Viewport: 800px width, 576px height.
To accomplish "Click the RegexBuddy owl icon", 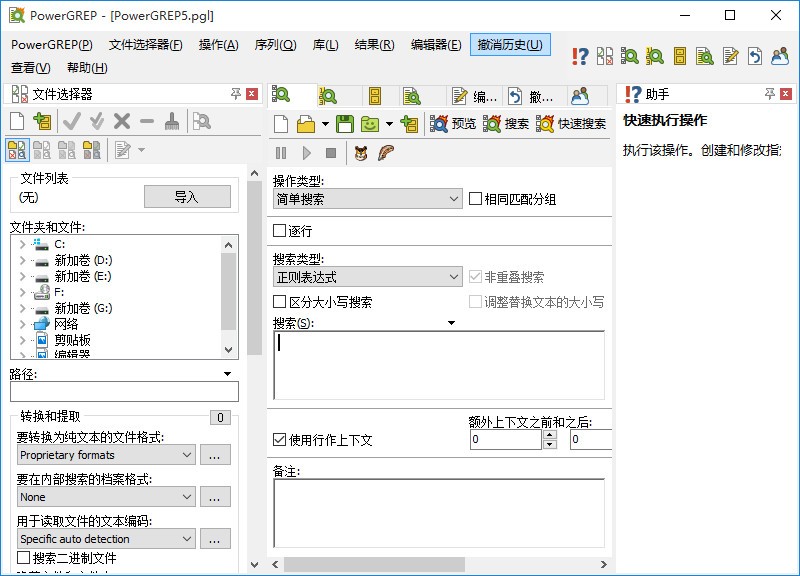I will pyautogui.click(x=361, y=153).
